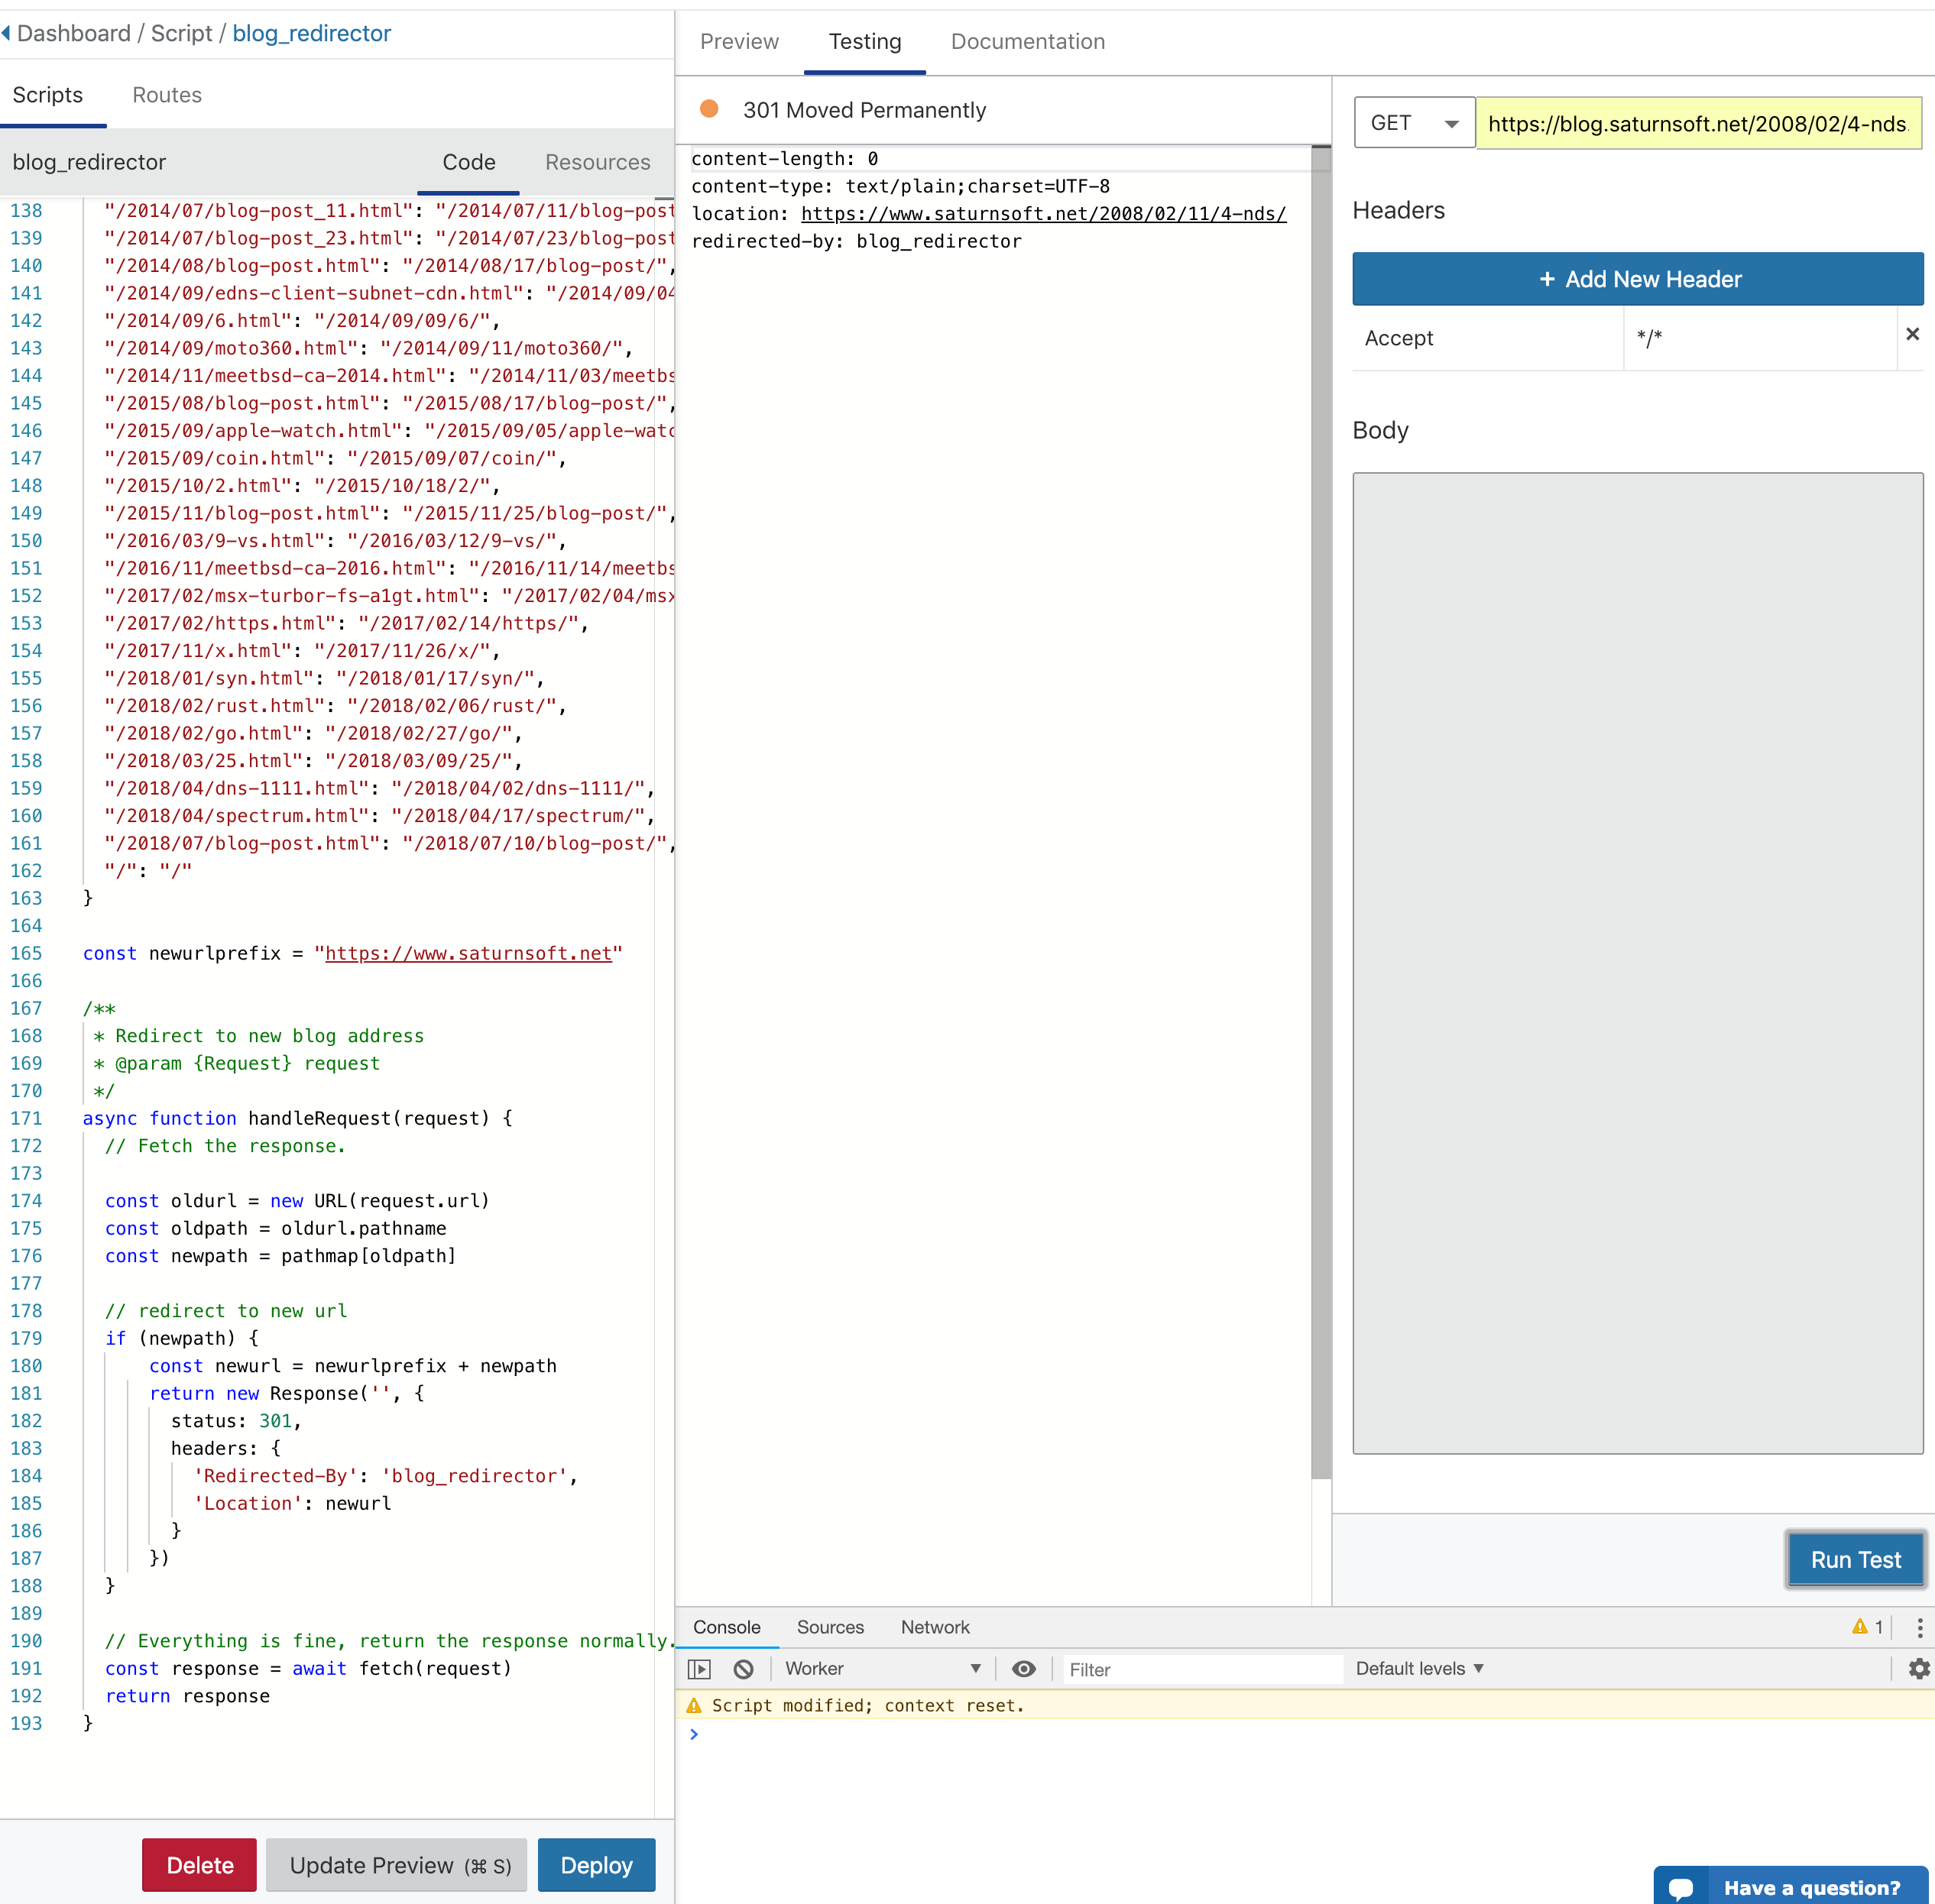Click the pause script execution icon
This screenshot has height=1904, width=1935.
697,1669
